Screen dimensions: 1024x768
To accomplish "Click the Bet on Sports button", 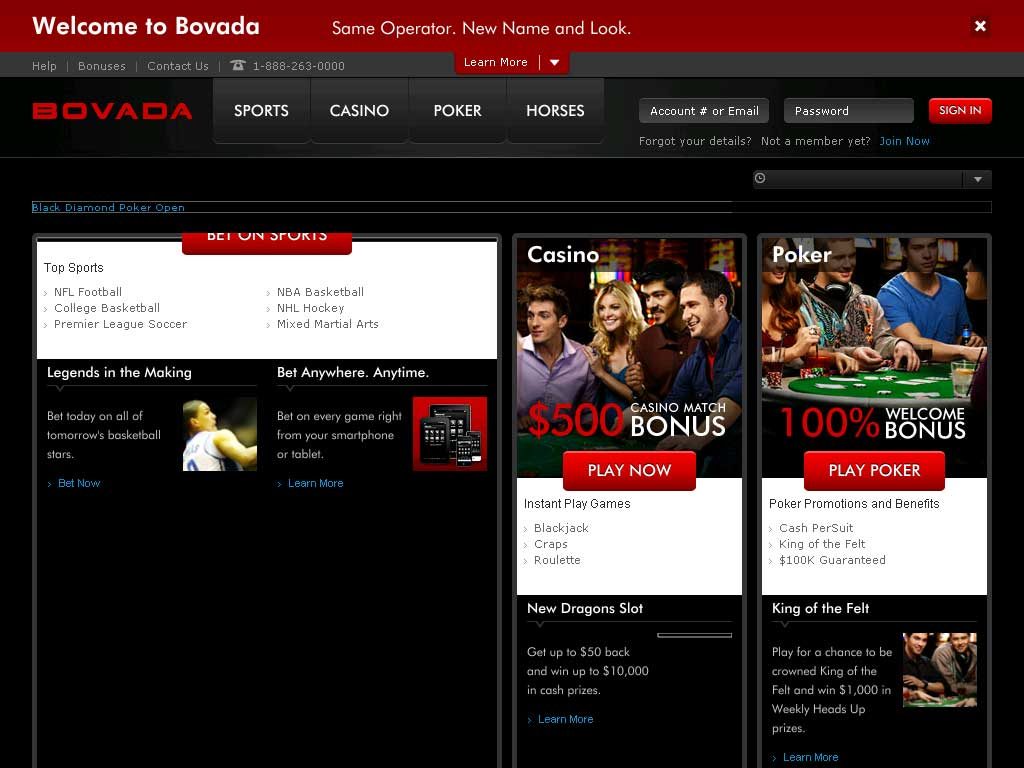I will click(x=267, y=242).
